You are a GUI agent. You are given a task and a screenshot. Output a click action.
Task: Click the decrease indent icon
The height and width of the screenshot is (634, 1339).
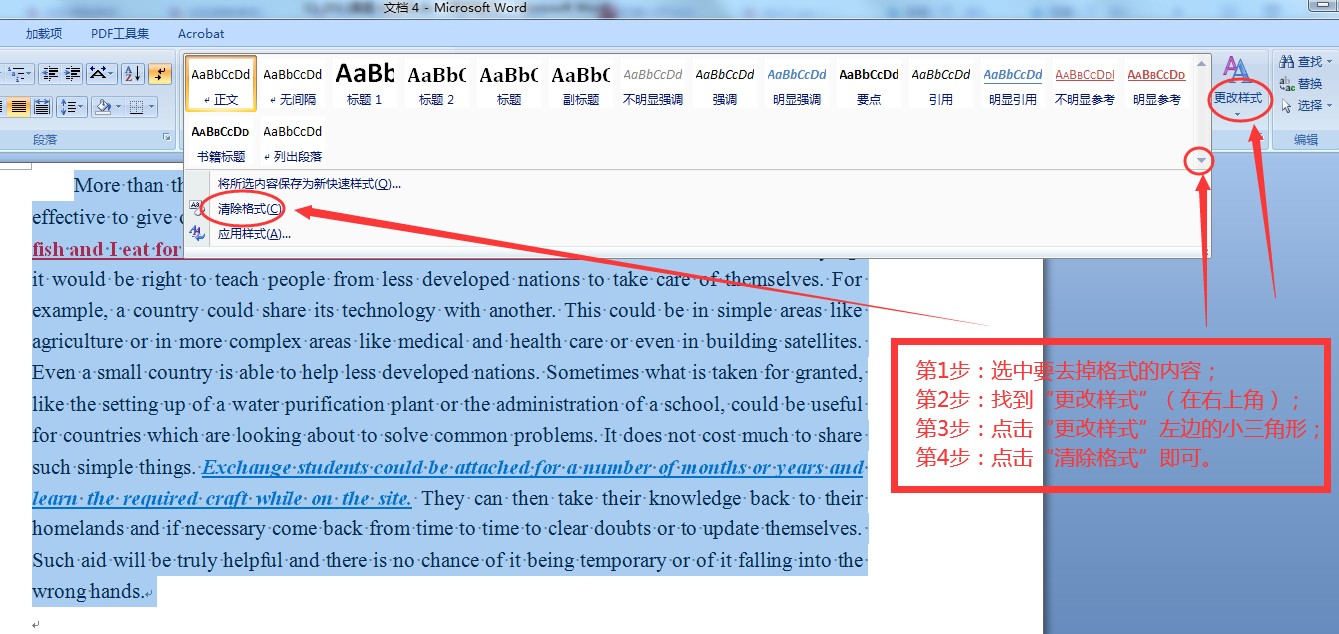click(50, 74)
